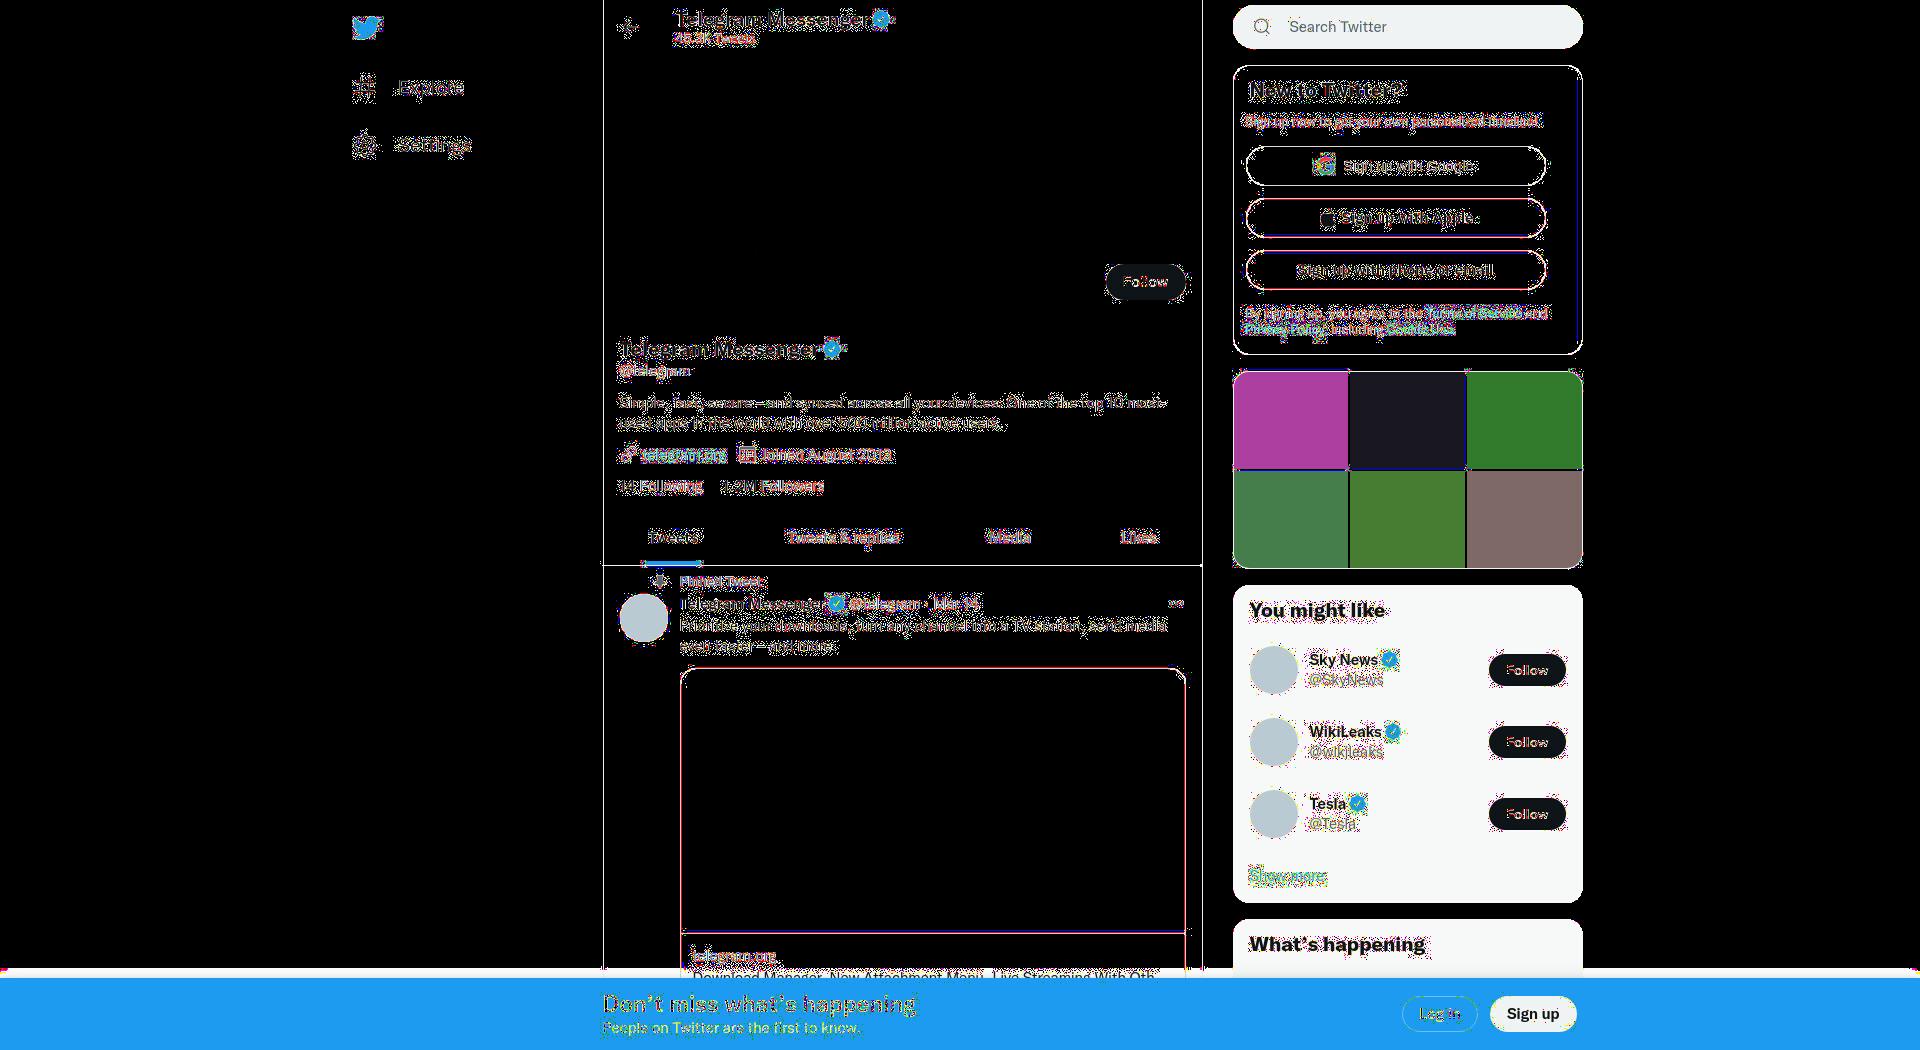Click the verified badge next to Tesla
This screenshot has height=1050, width=1920.
click(x=1358, y=803)
